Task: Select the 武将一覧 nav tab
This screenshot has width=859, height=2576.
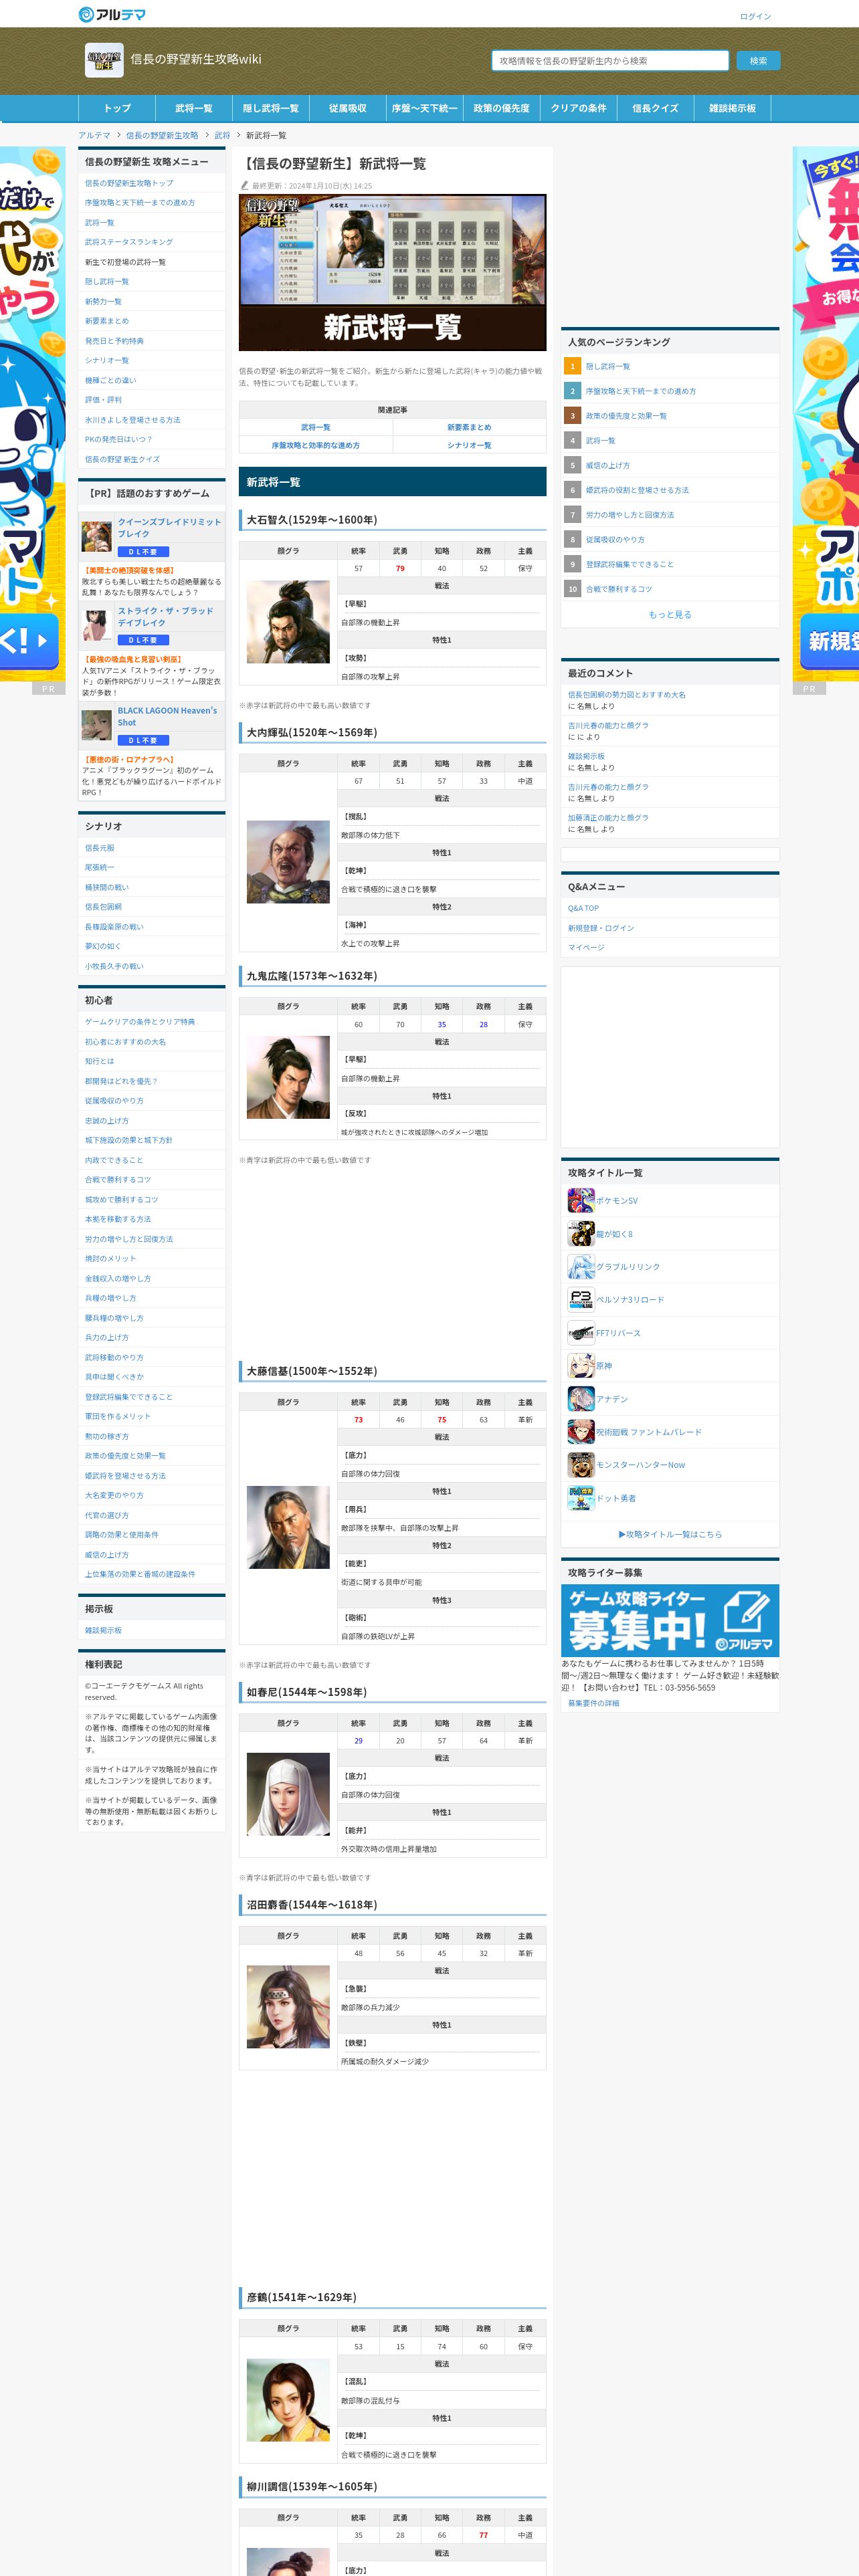Action: [x=194, y=108]
